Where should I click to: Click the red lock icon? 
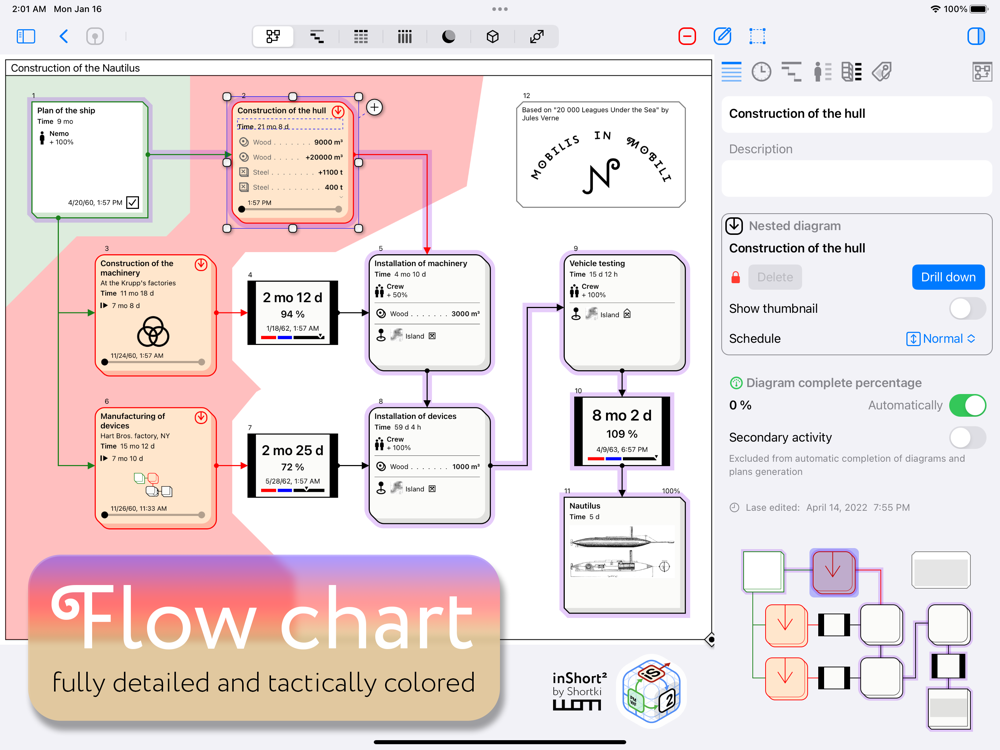tap(735, 277)
